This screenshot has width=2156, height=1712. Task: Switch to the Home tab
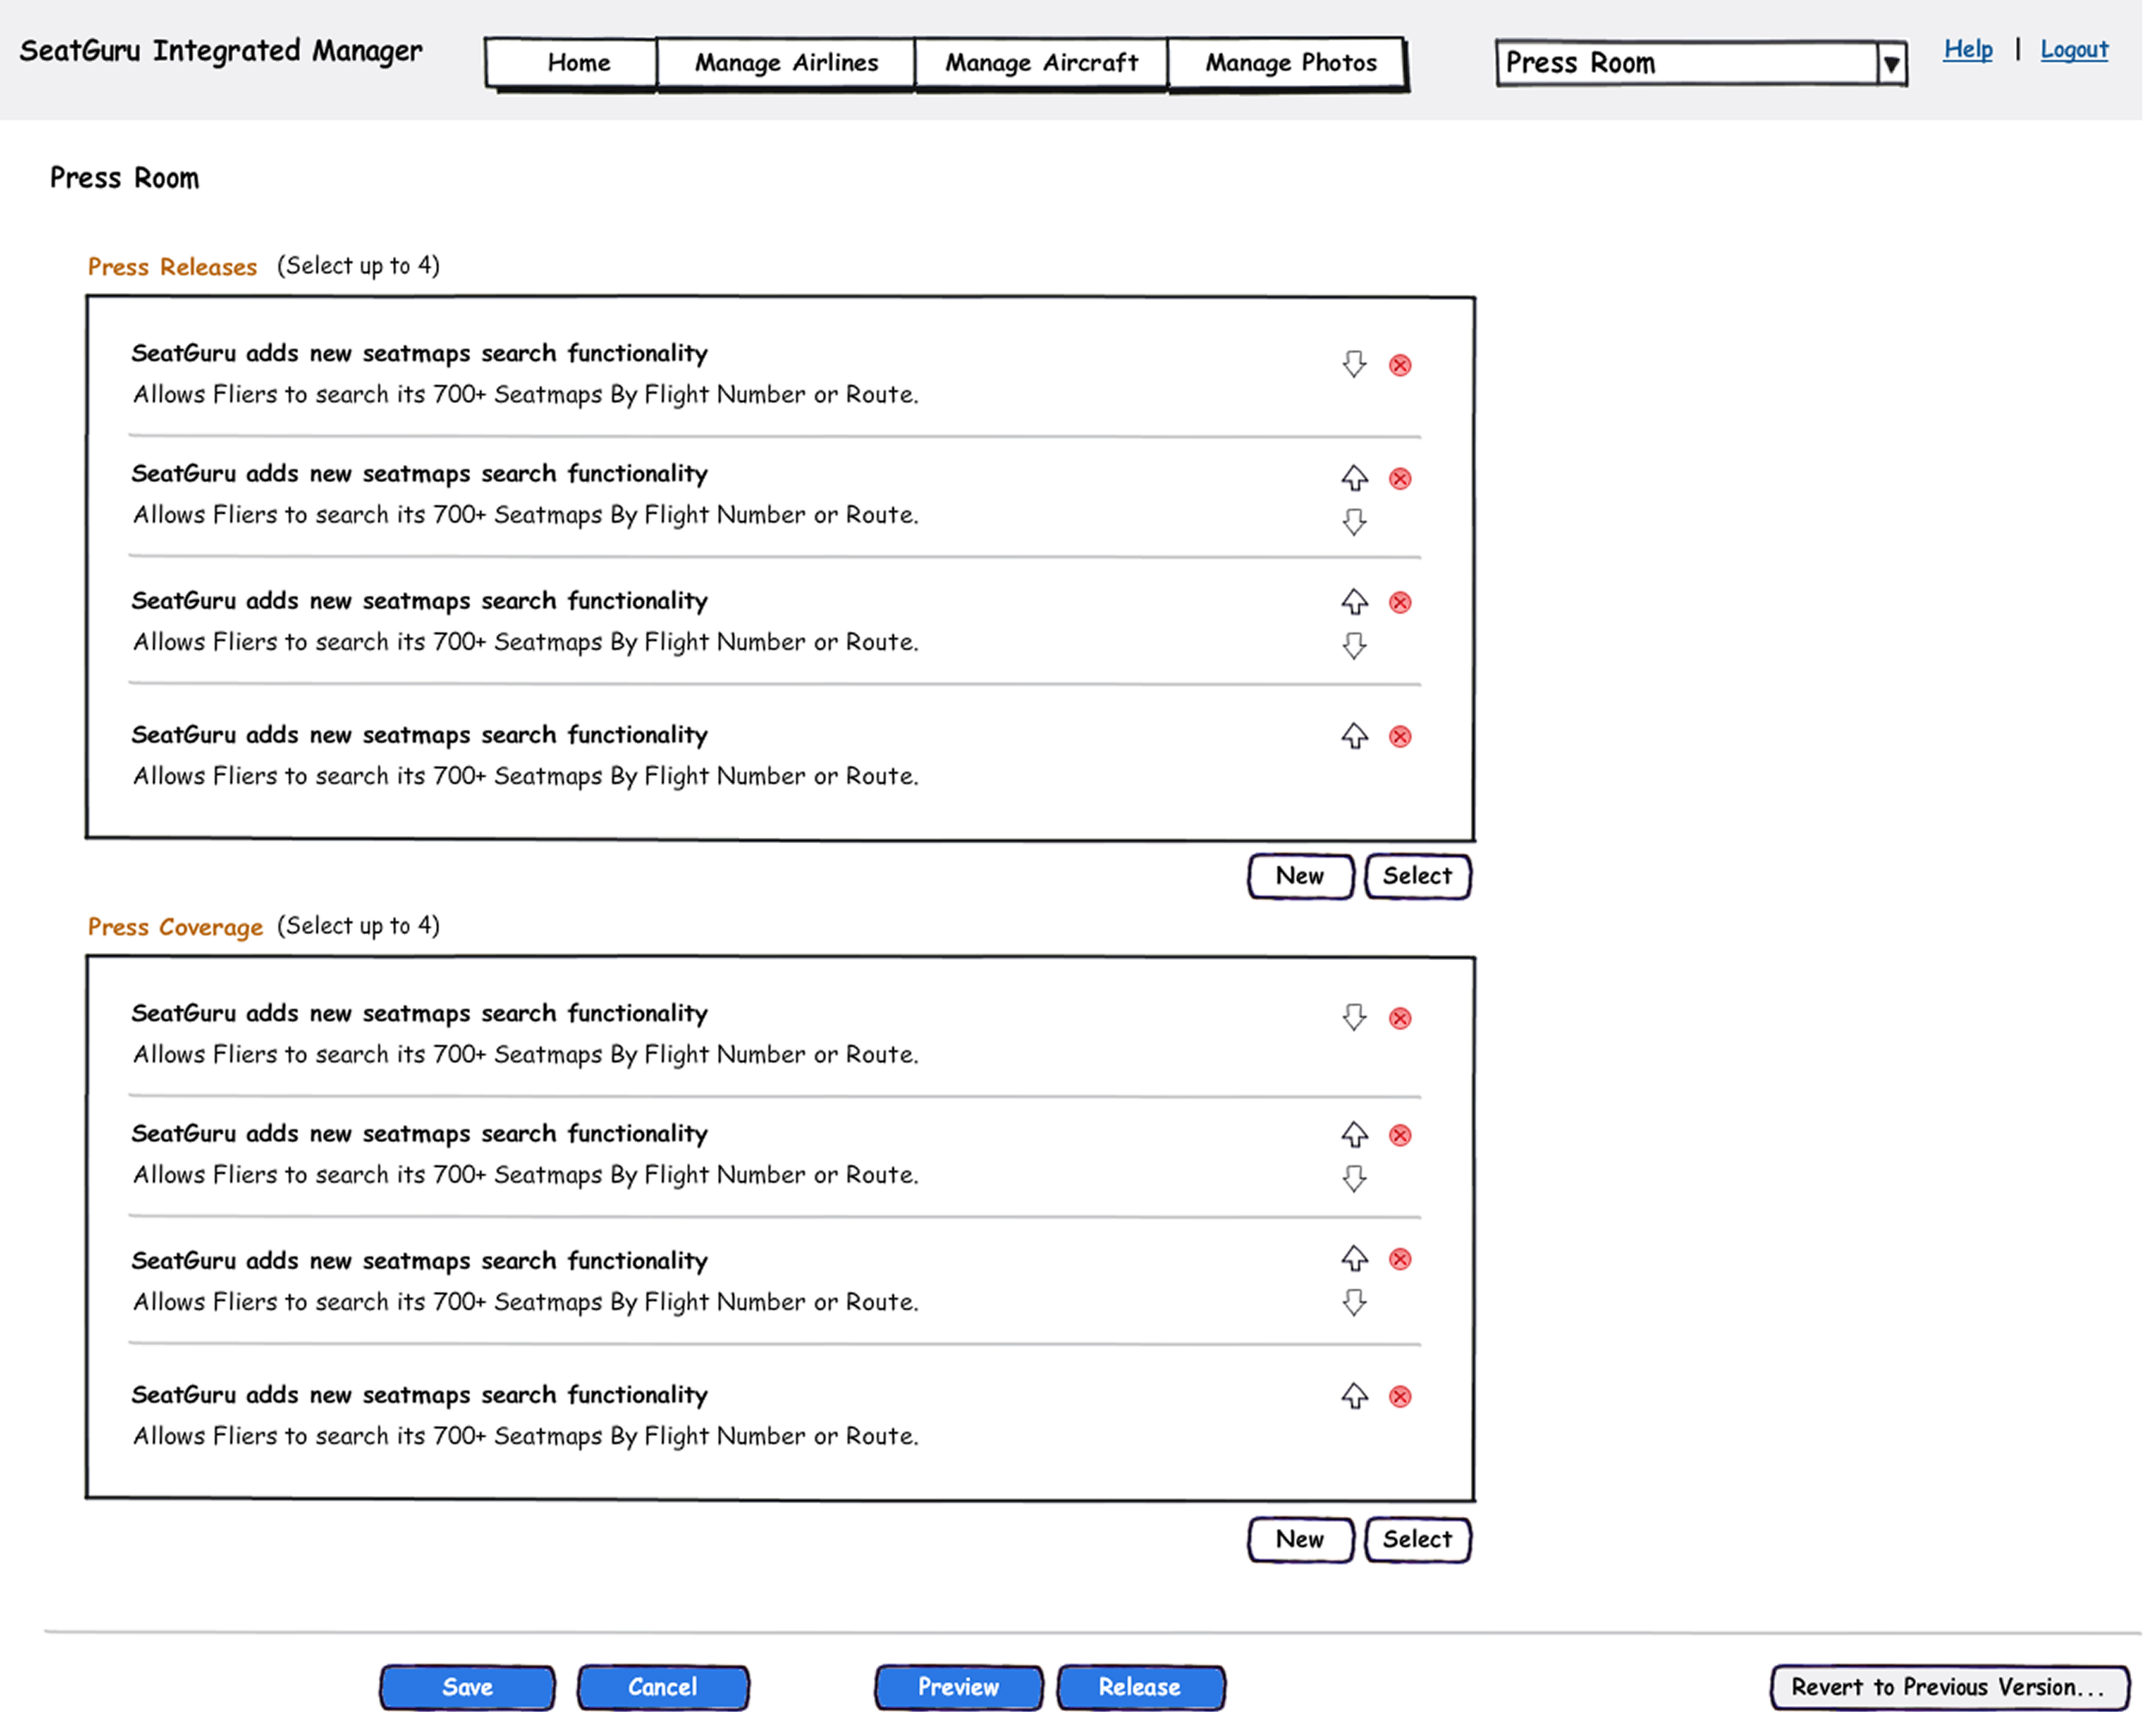[x=578, y=63]
